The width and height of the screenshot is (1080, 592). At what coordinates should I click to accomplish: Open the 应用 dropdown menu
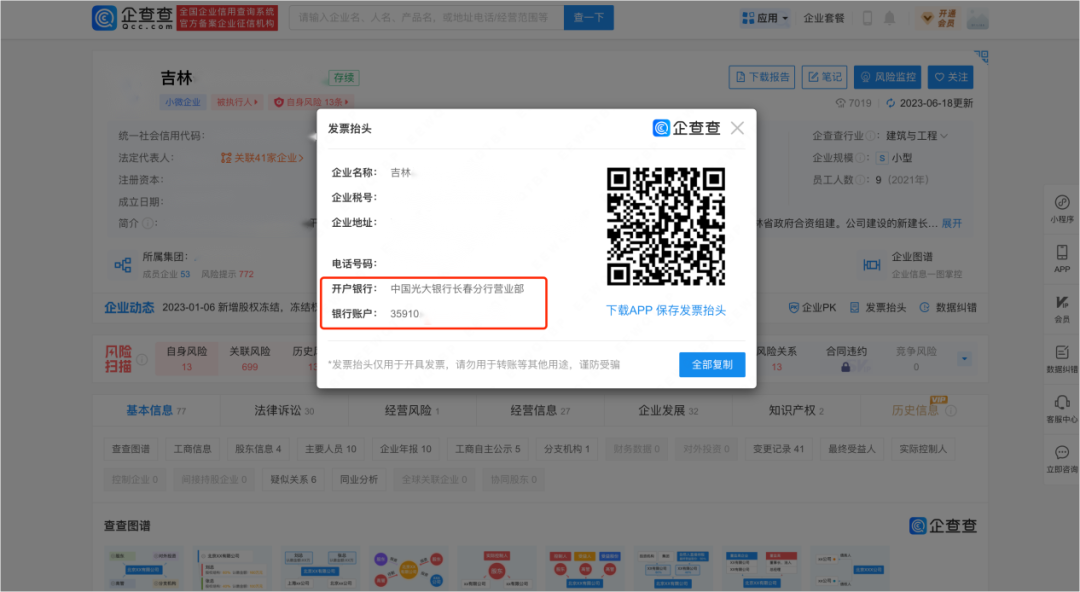(765, 19)
